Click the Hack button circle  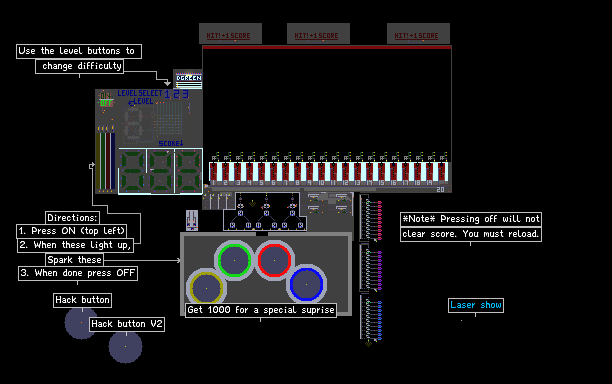coord(81,323)
